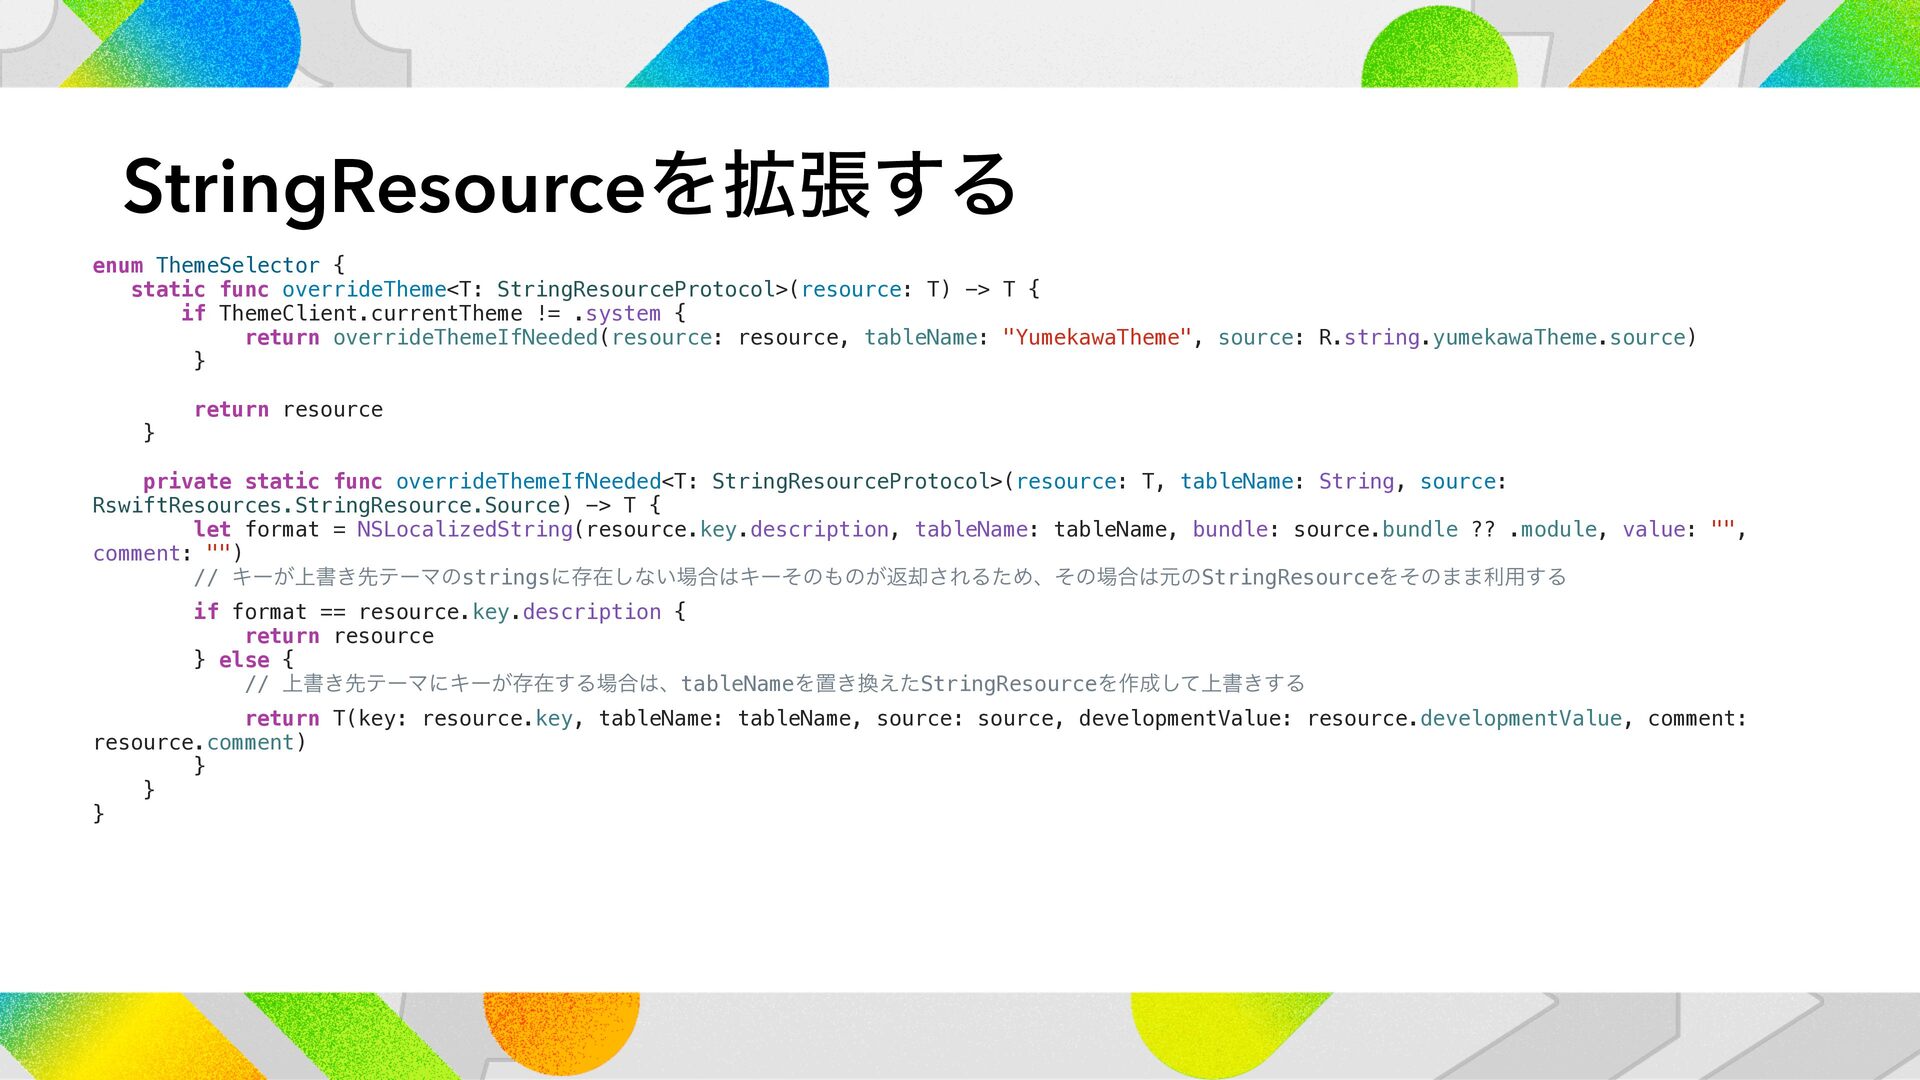Click the "return resource" line under the first closing brace

pyautogui.click(x=288, y=410)
